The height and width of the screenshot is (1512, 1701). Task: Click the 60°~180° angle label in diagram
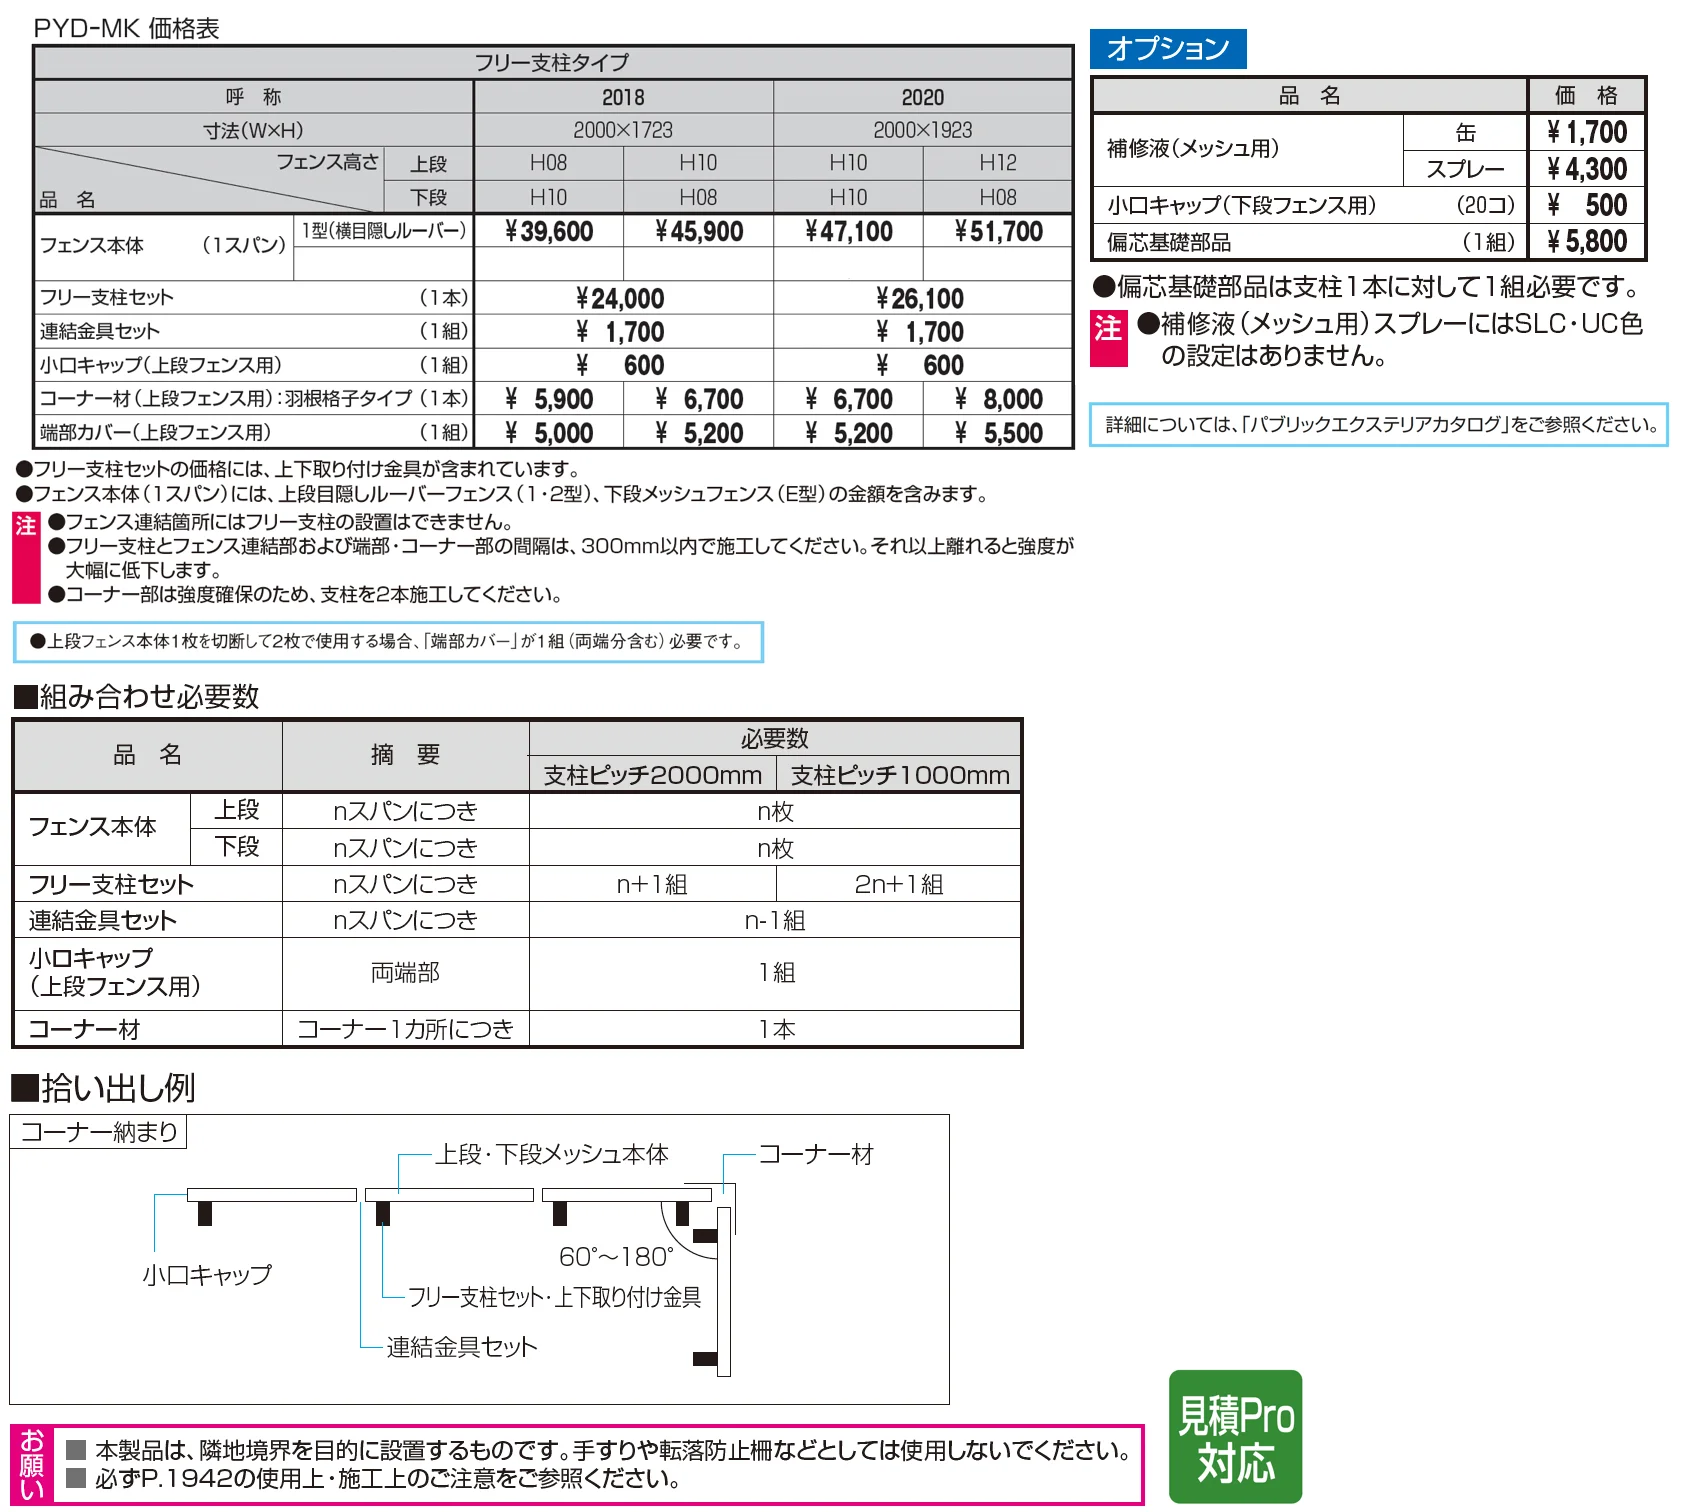[616, 1257]
